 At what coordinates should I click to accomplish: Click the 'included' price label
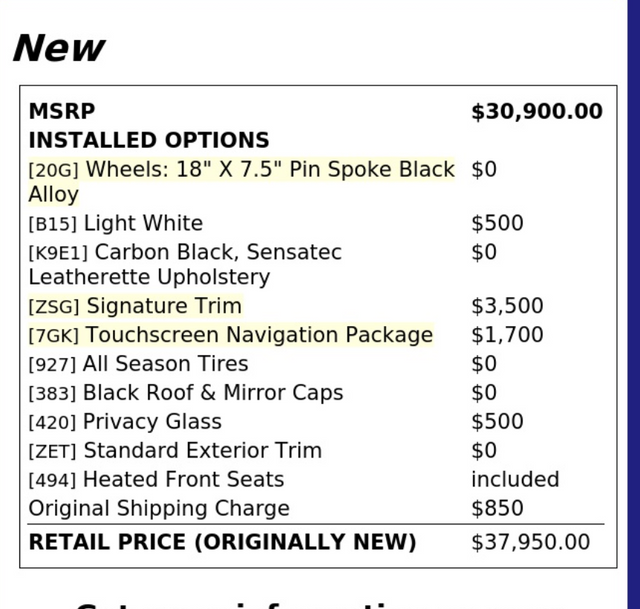[515, 479]
